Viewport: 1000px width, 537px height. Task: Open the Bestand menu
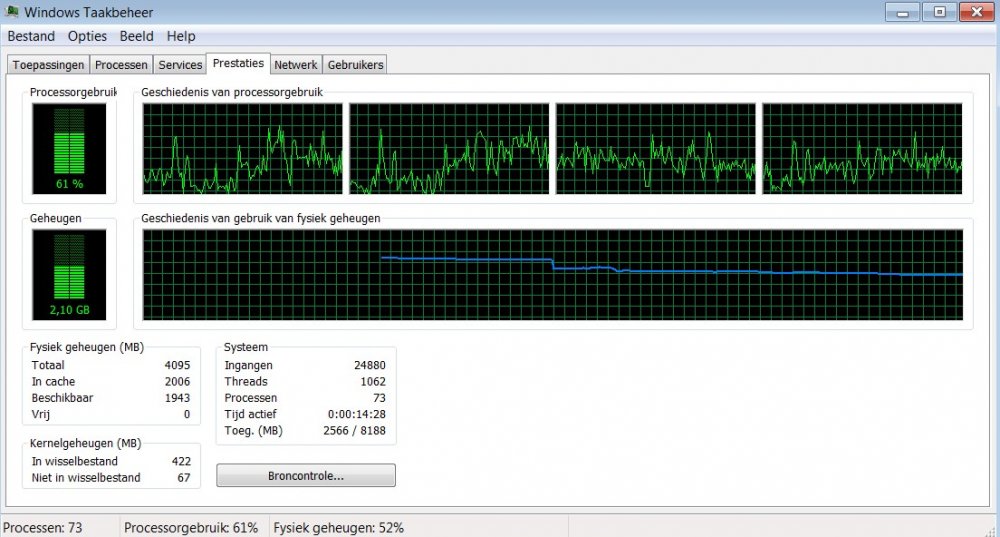[31, 36]
